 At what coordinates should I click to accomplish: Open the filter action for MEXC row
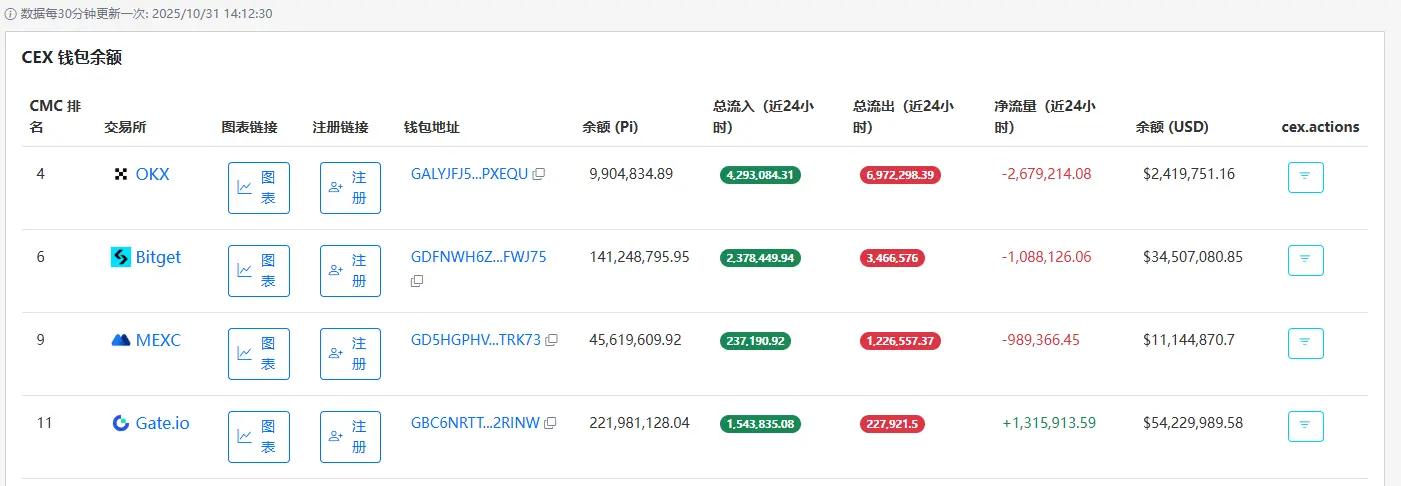click(x=1305, y=343)
